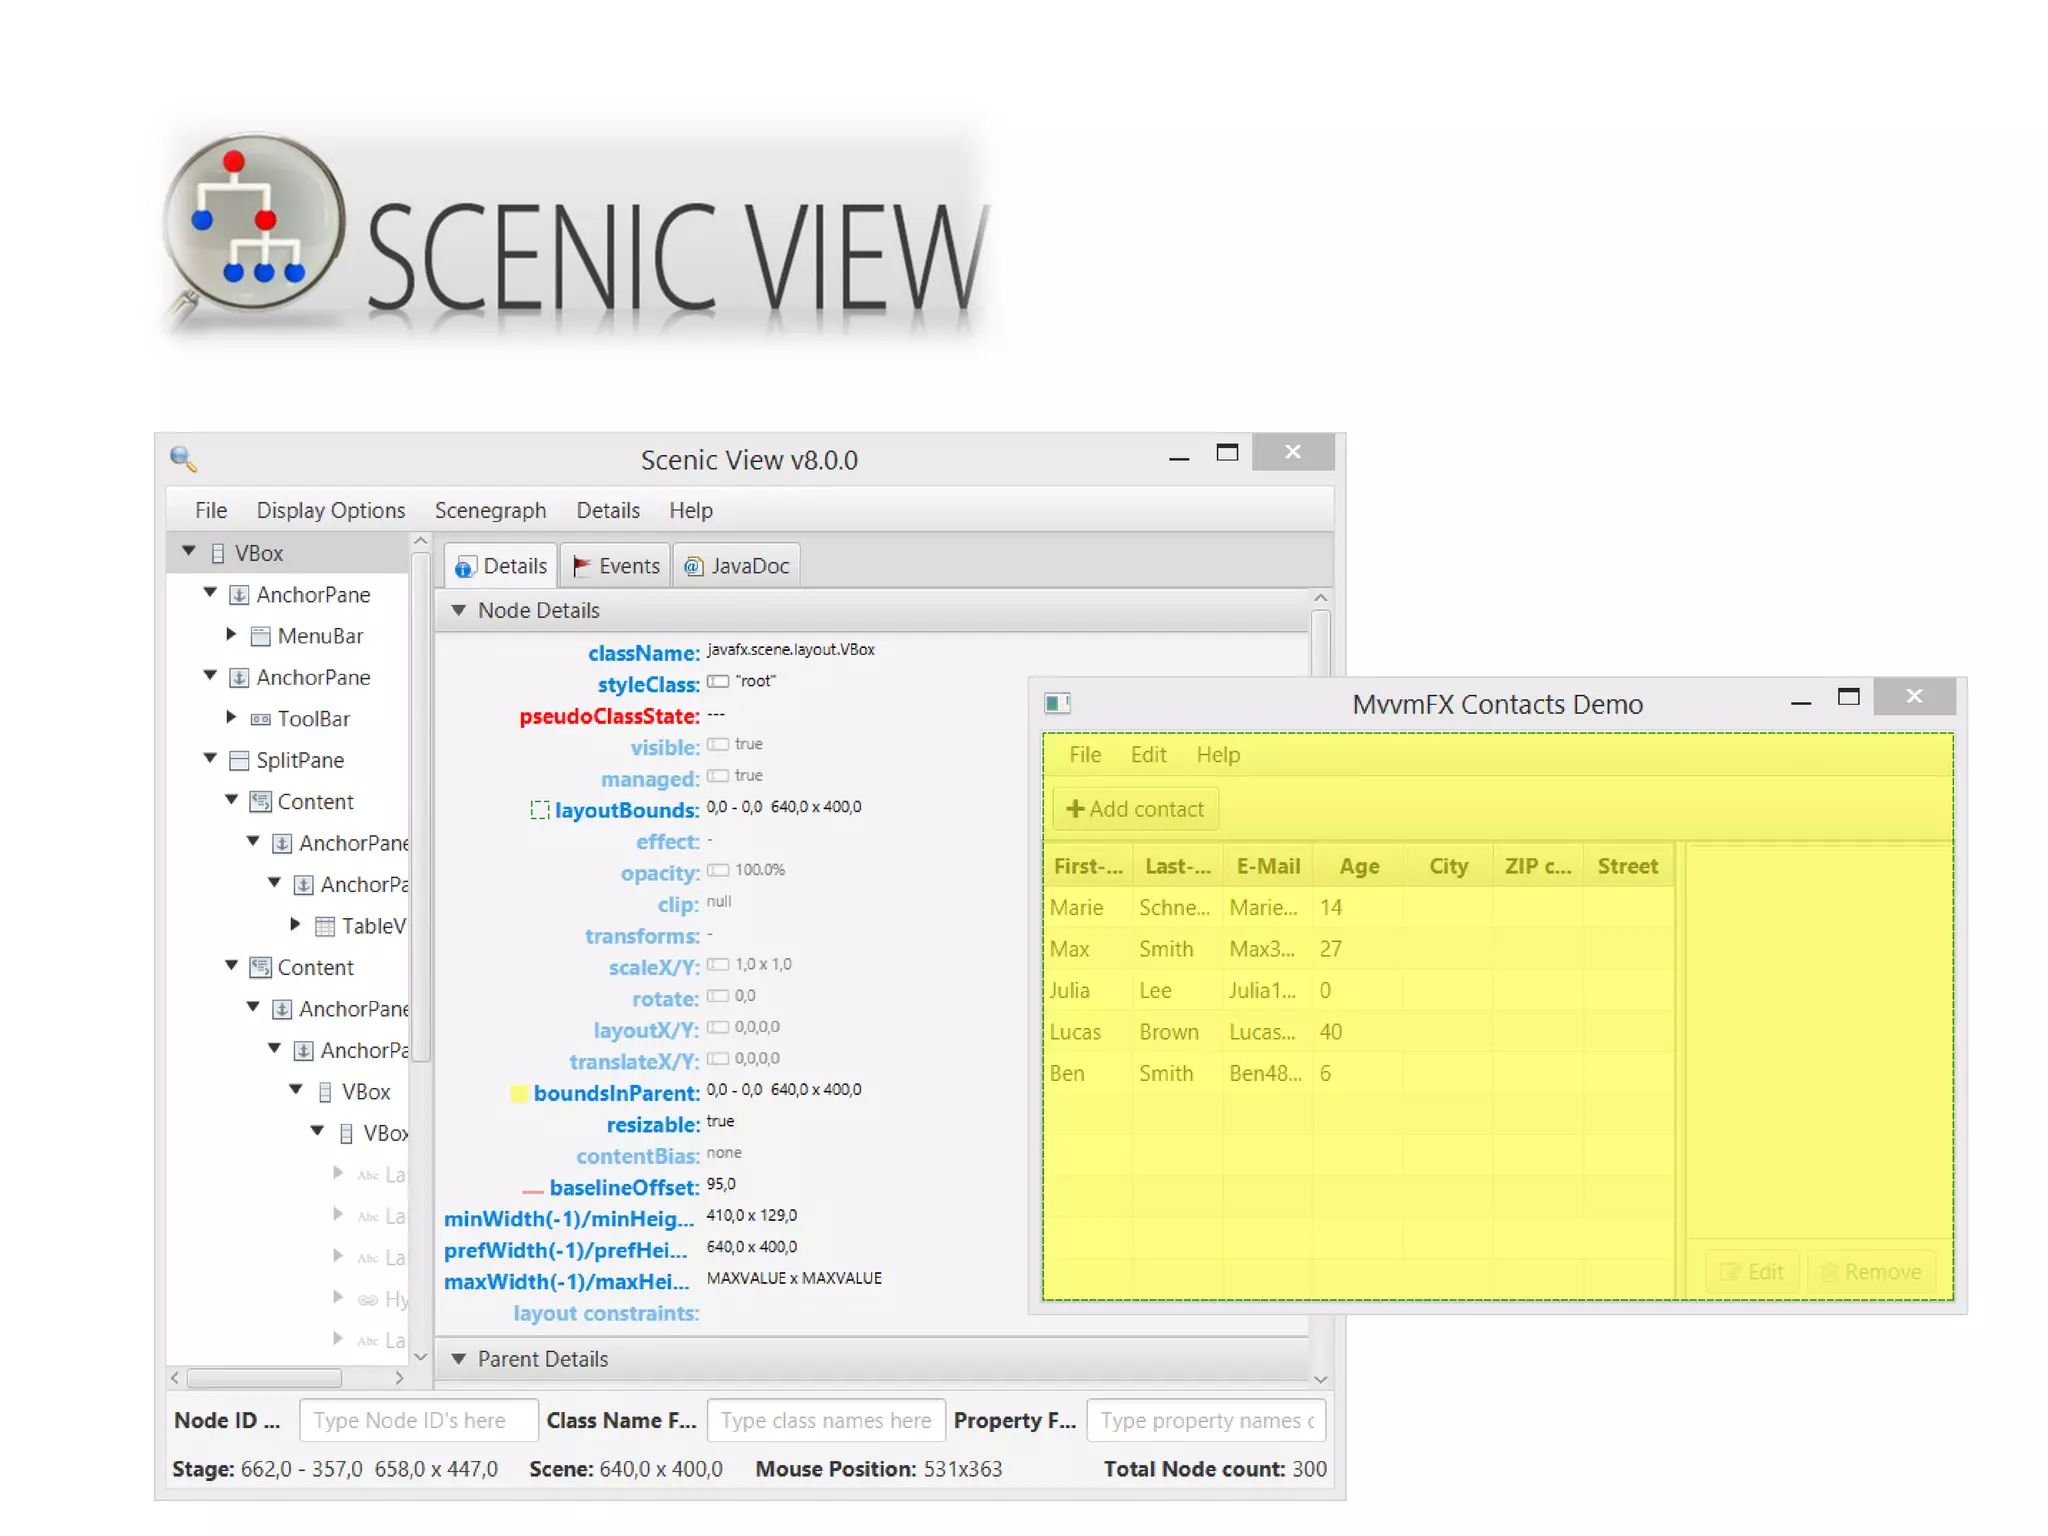Collapse the Node Details section
The width and height of the screenshot is (2048, 1536).
coord(459,610)
